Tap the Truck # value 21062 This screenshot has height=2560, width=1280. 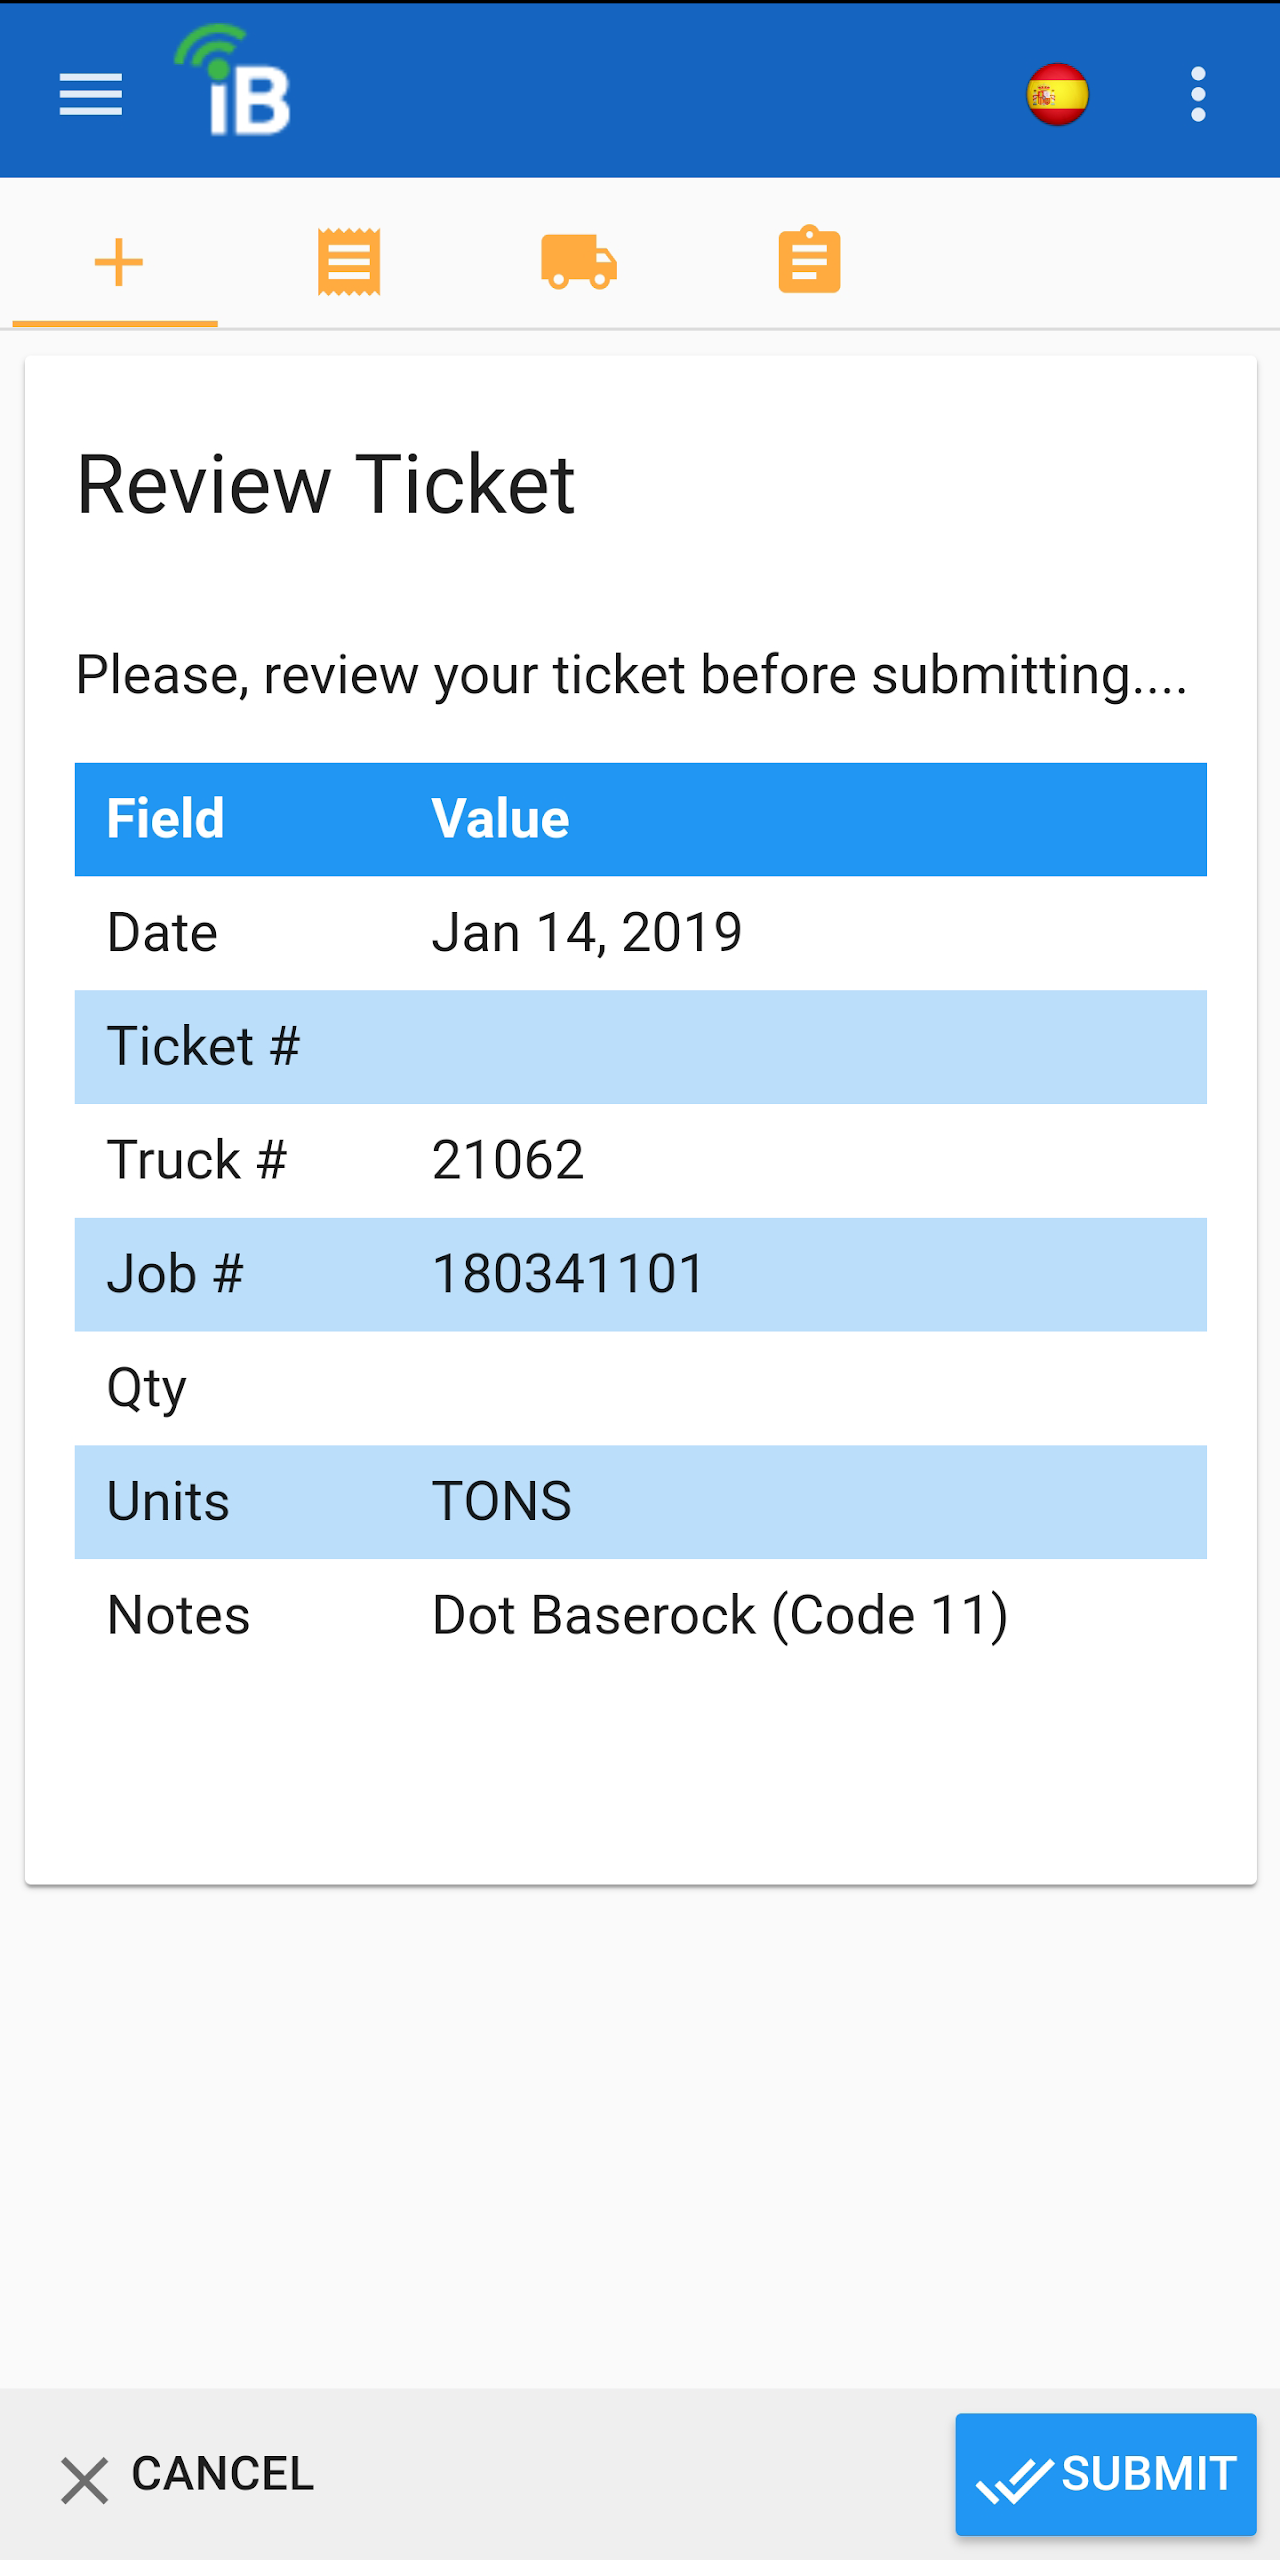(x=508, y=1160)
